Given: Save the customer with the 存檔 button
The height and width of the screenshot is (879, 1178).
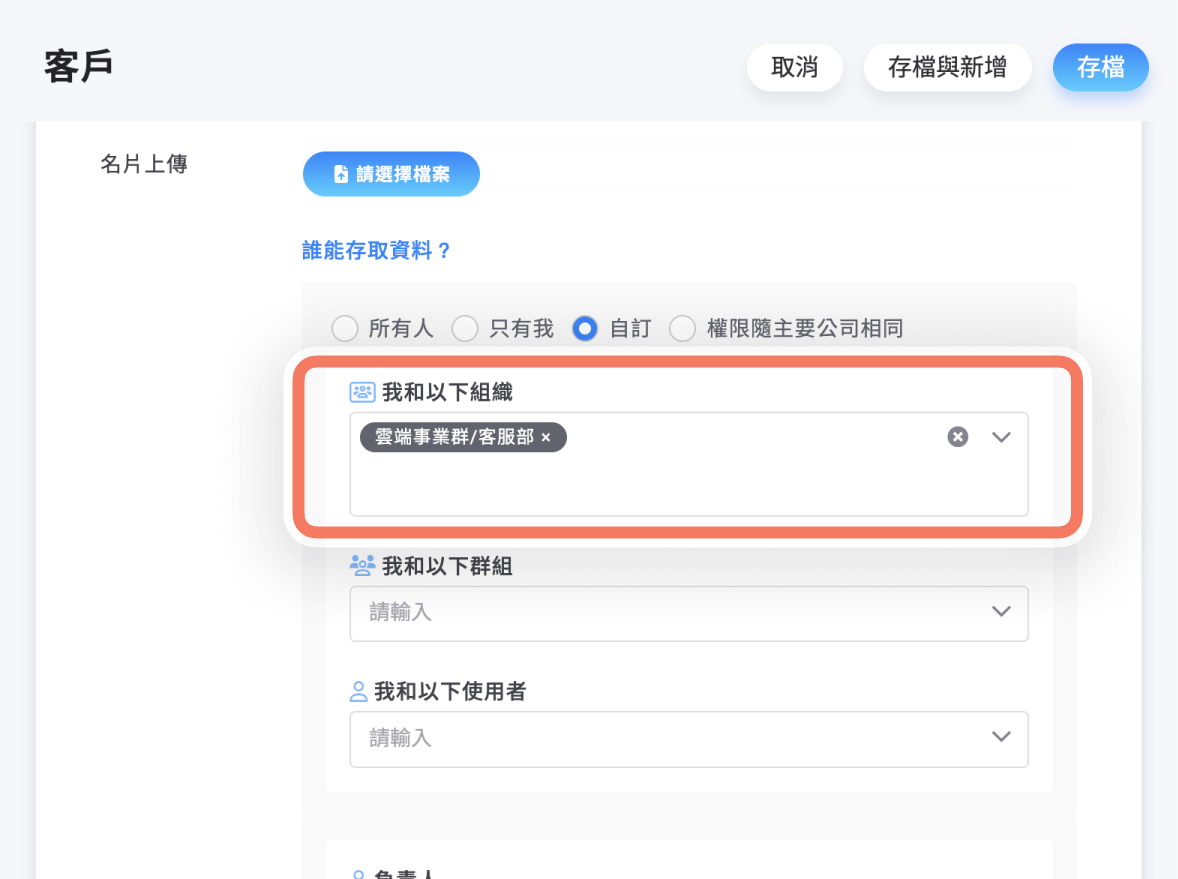Looking at the screenshot, I should click(x=1100, y=68).
